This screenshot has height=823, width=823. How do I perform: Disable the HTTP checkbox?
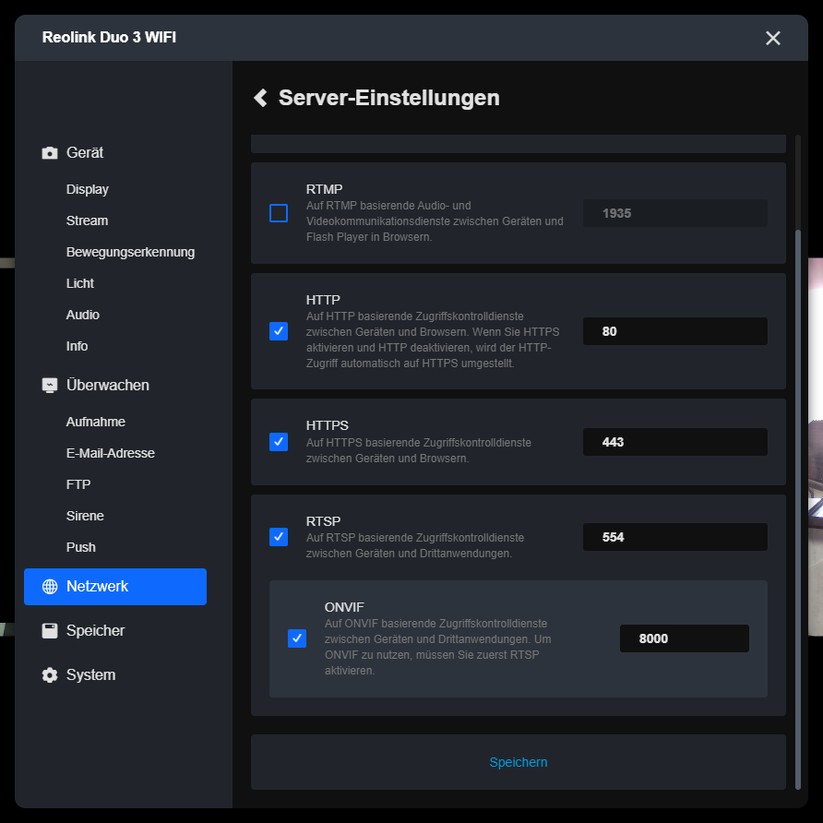click(x=278, y=331)
